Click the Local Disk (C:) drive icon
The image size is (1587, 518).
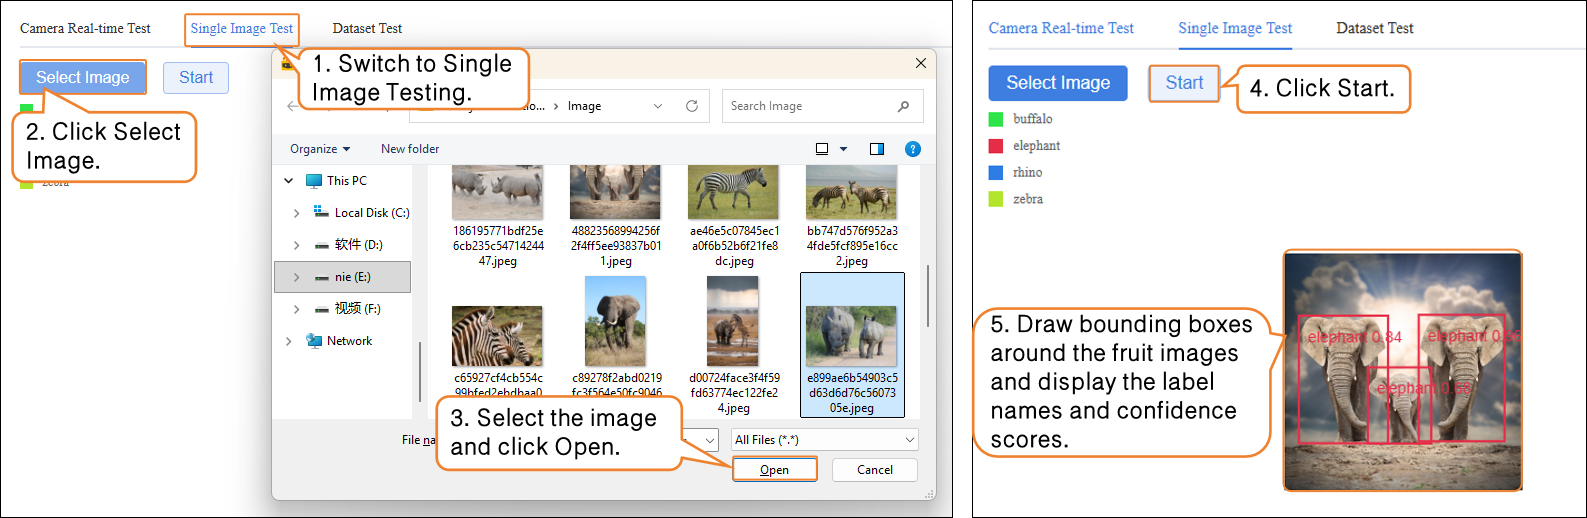321,212
